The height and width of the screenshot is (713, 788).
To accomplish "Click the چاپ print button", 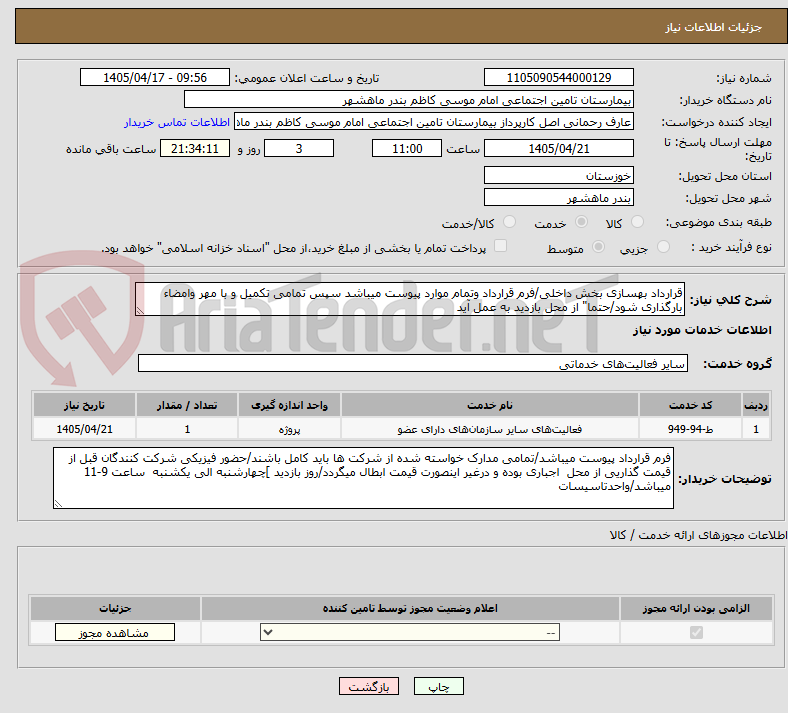I will point(439,686).
